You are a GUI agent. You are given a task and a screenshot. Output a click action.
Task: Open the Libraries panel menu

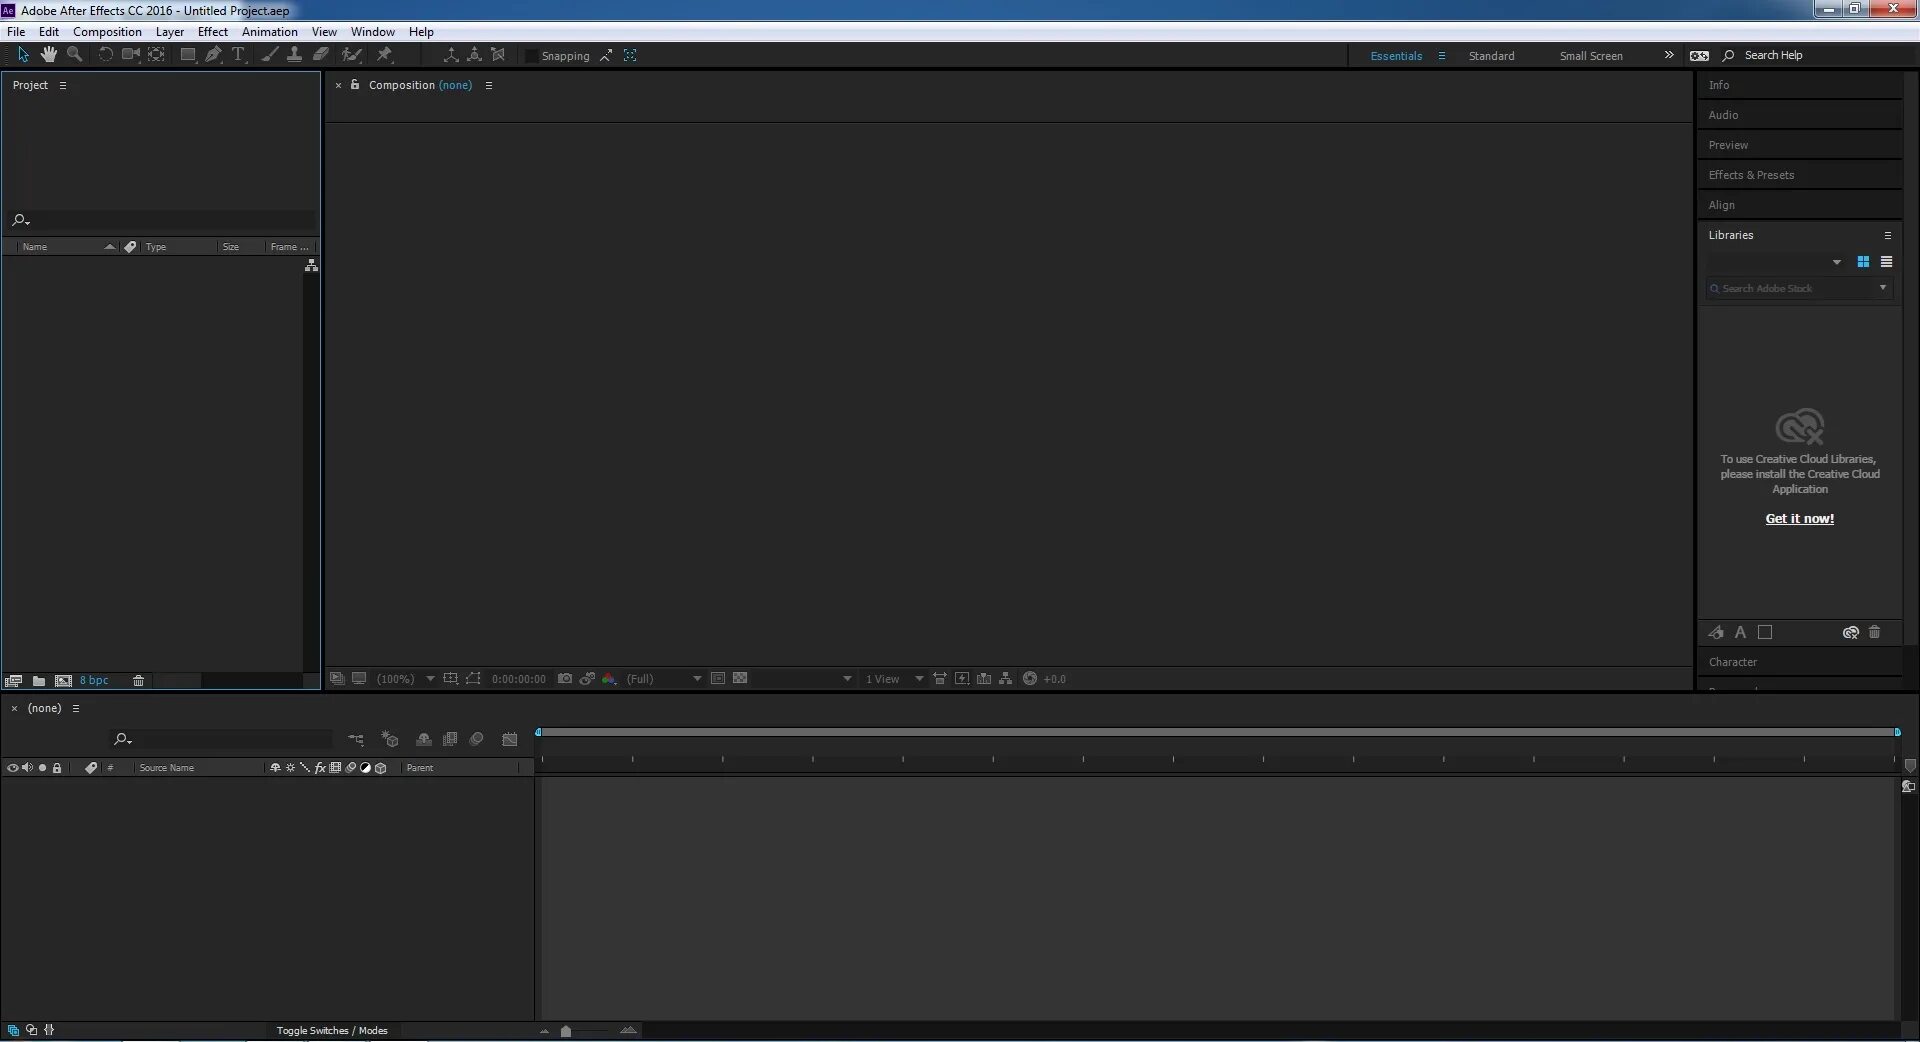point(1888,235)
